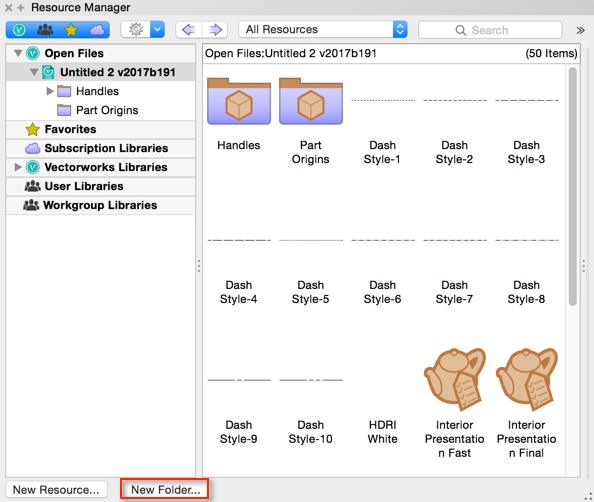Toggle subscription libraries cloud filter icon
Image resolution: width=594 pixels, height=502 pixels.
(97, 30)
